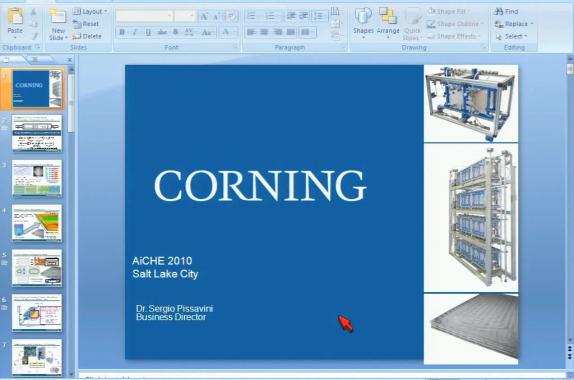574x380 pixels.
Task: Open Shape Effects options
Action: pyautogui.click(x=453, y=36)
